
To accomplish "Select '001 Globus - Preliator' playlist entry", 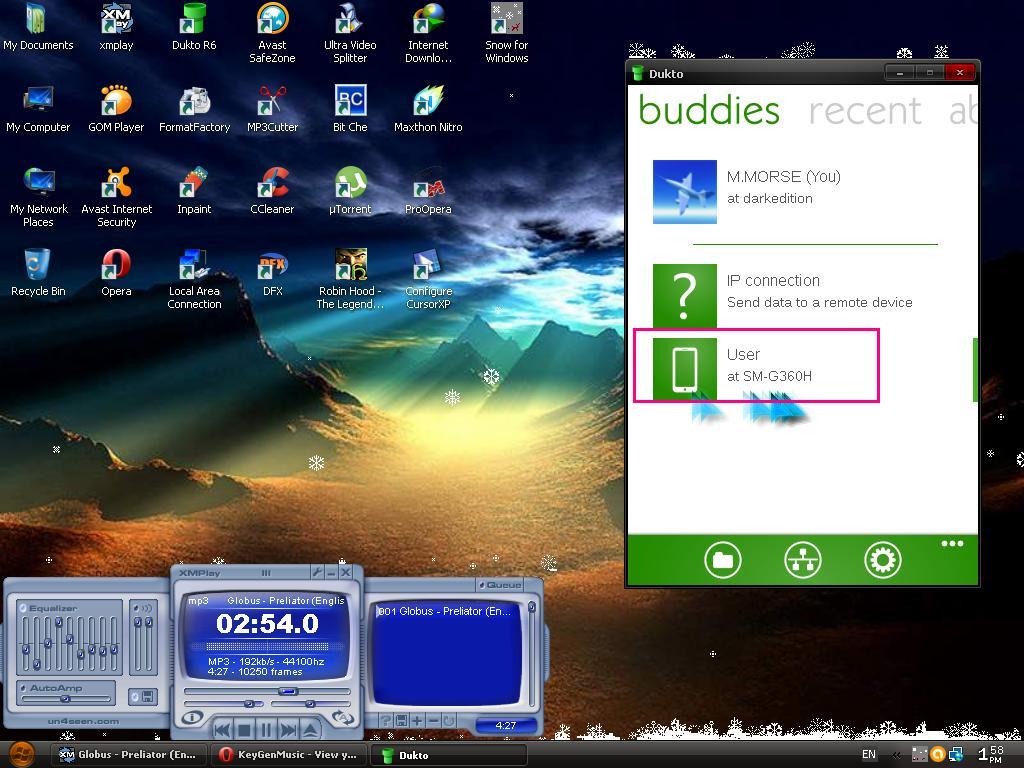I will pos(445,611).
